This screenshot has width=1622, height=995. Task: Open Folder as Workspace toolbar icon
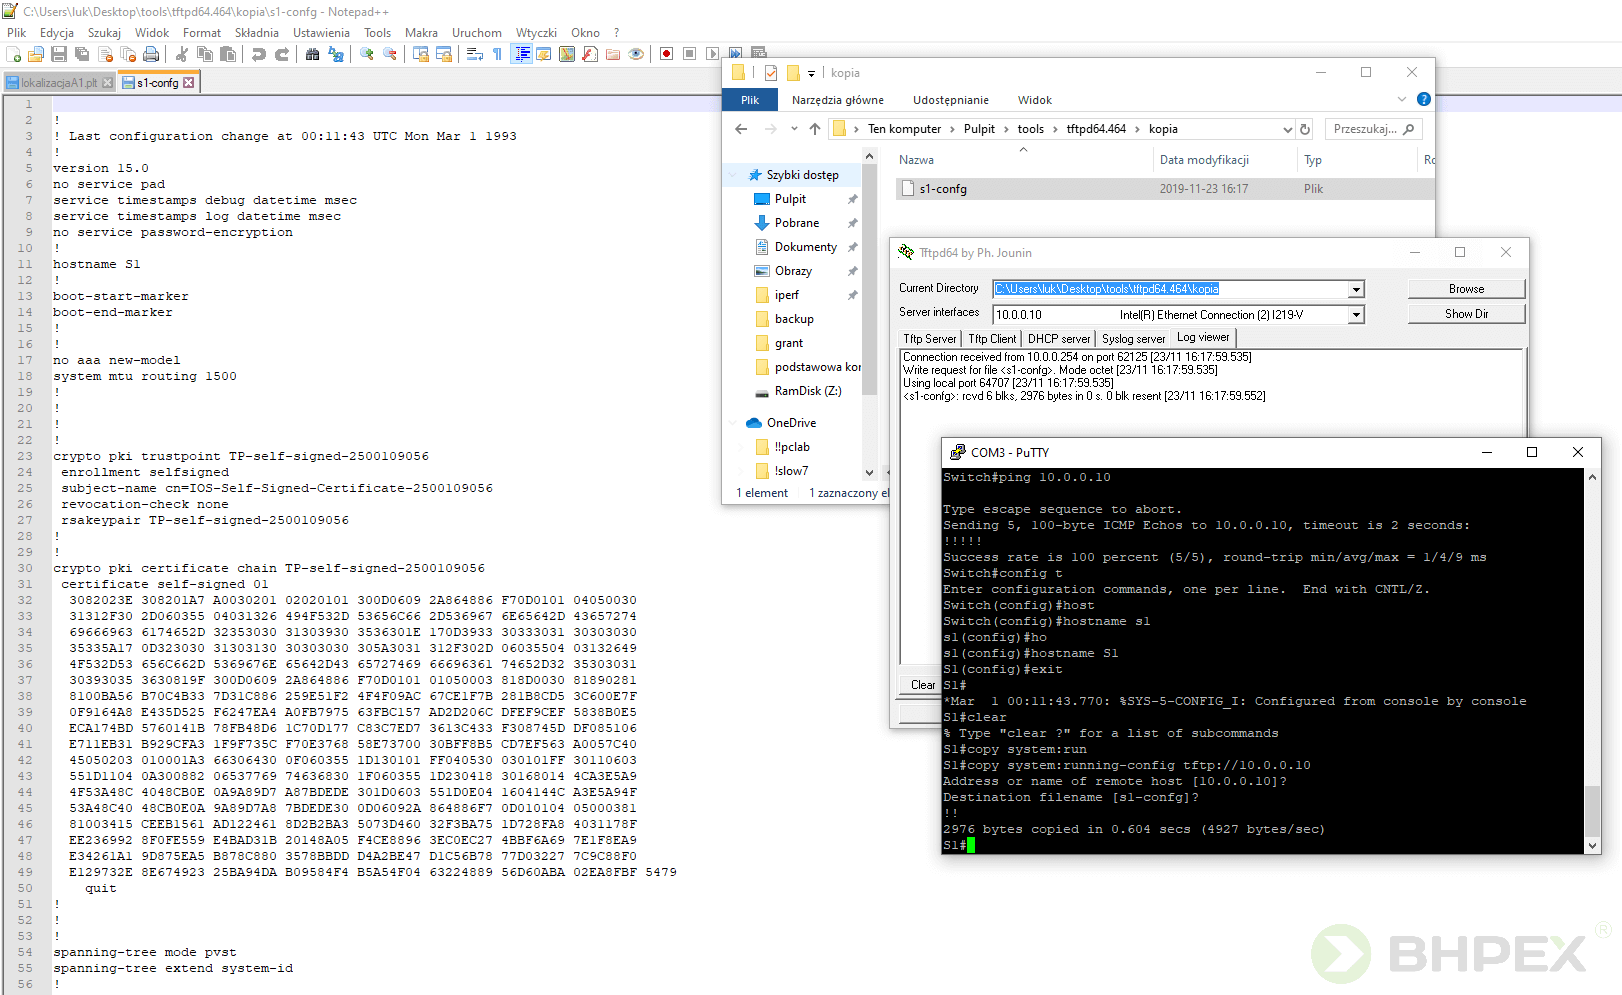click(613, 54)
